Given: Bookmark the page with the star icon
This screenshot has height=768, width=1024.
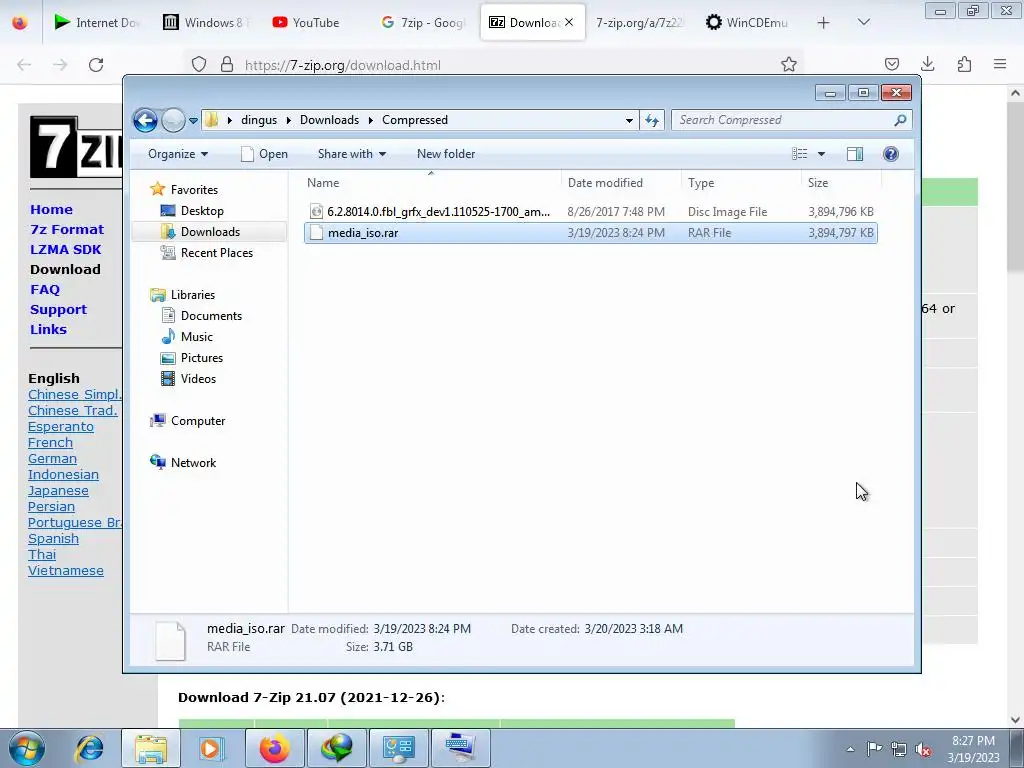Looking at the screenshot, I should tap(789, 65).
